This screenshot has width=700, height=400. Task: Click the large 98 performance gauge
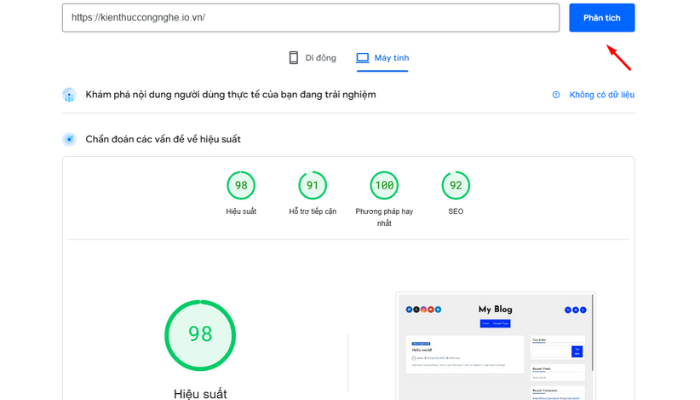(x=201, y=334)
